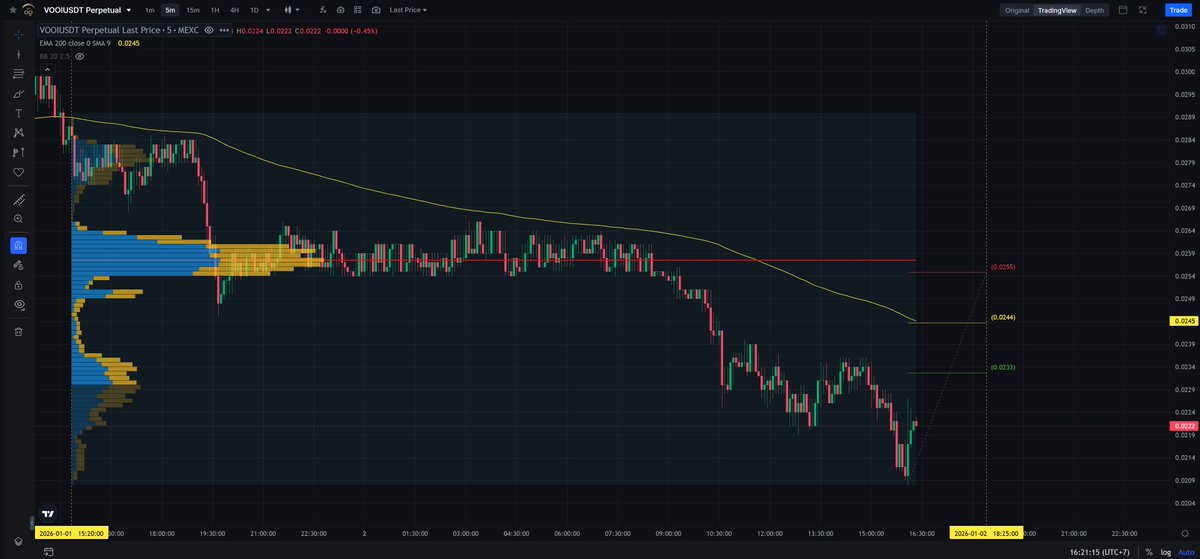Image resolution: width=1200 pixels, height=559 pixels.
Task: Click the green (0.0233) level label
Action: click(1003, 367)
